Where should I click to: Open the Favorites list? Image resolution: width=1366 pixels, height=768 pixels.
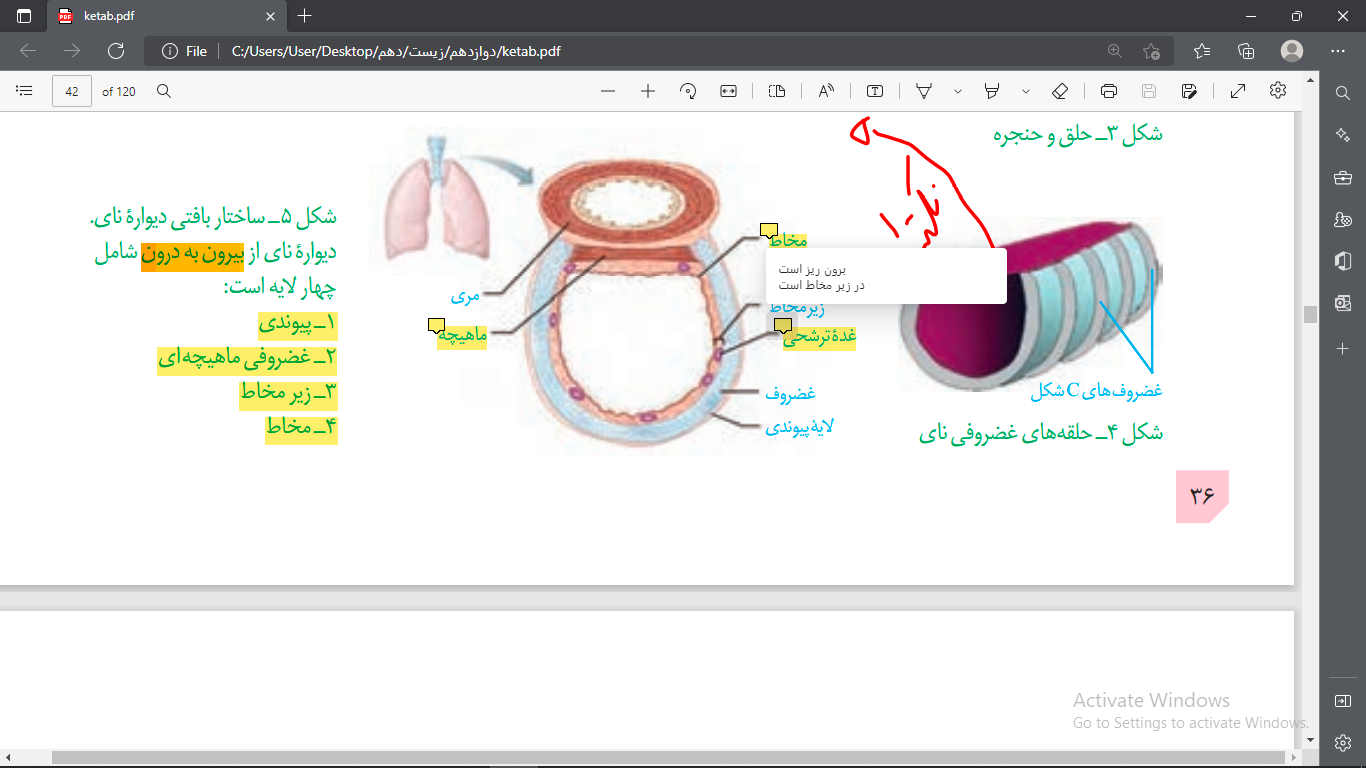point(1202,51)
